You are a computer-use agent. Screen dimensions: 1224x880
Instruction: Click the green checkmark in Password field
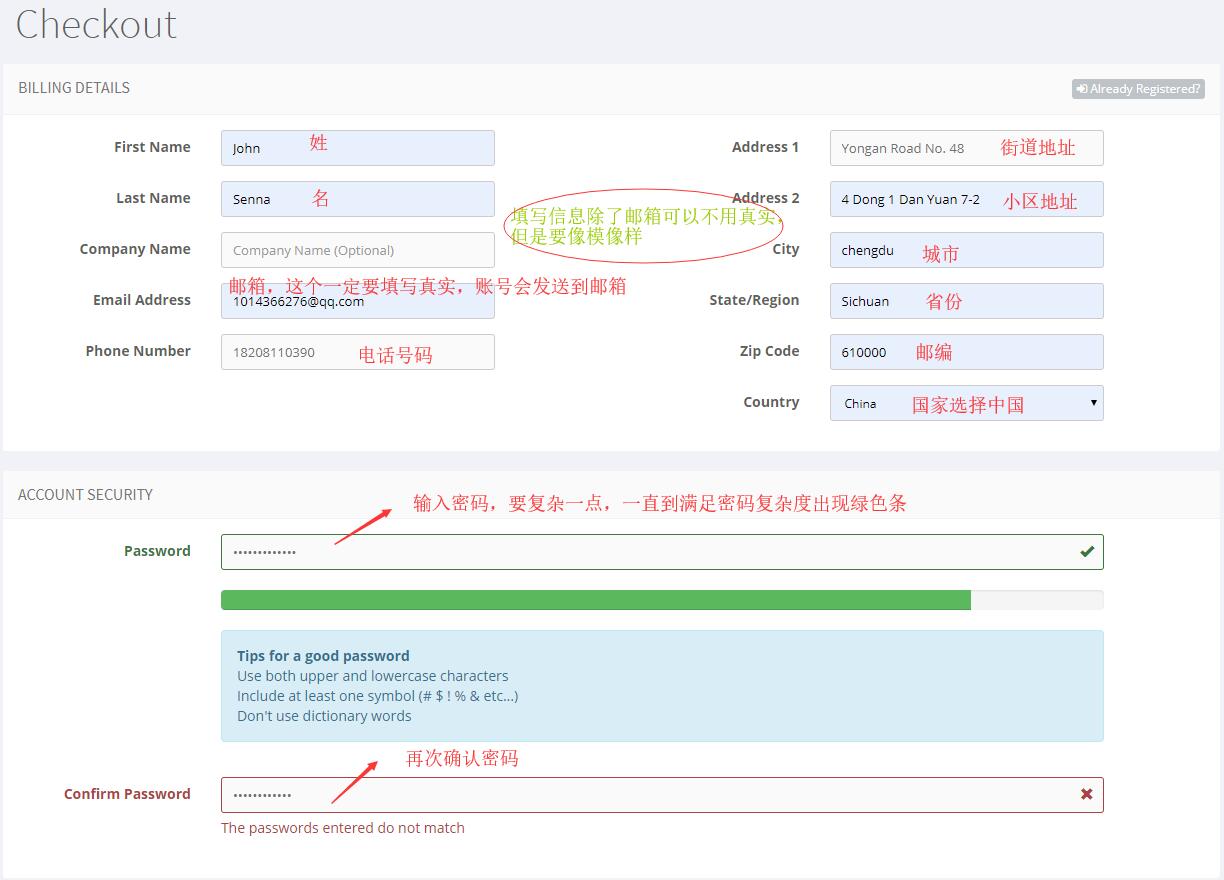(x=1086, y=551)
